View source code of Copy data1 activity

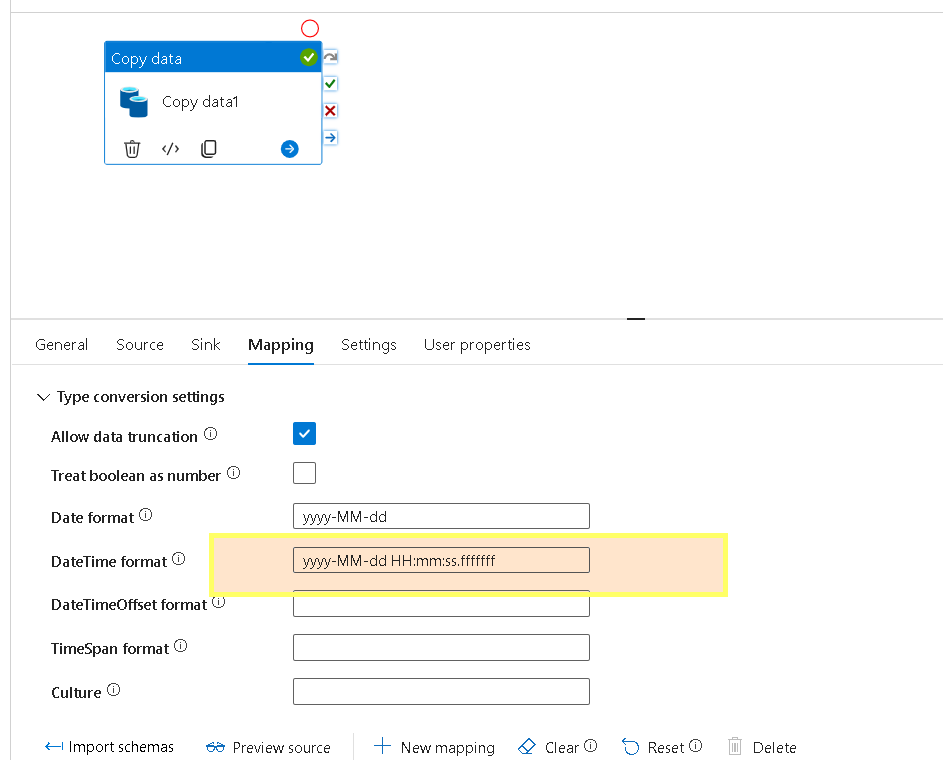pos(171,149)
